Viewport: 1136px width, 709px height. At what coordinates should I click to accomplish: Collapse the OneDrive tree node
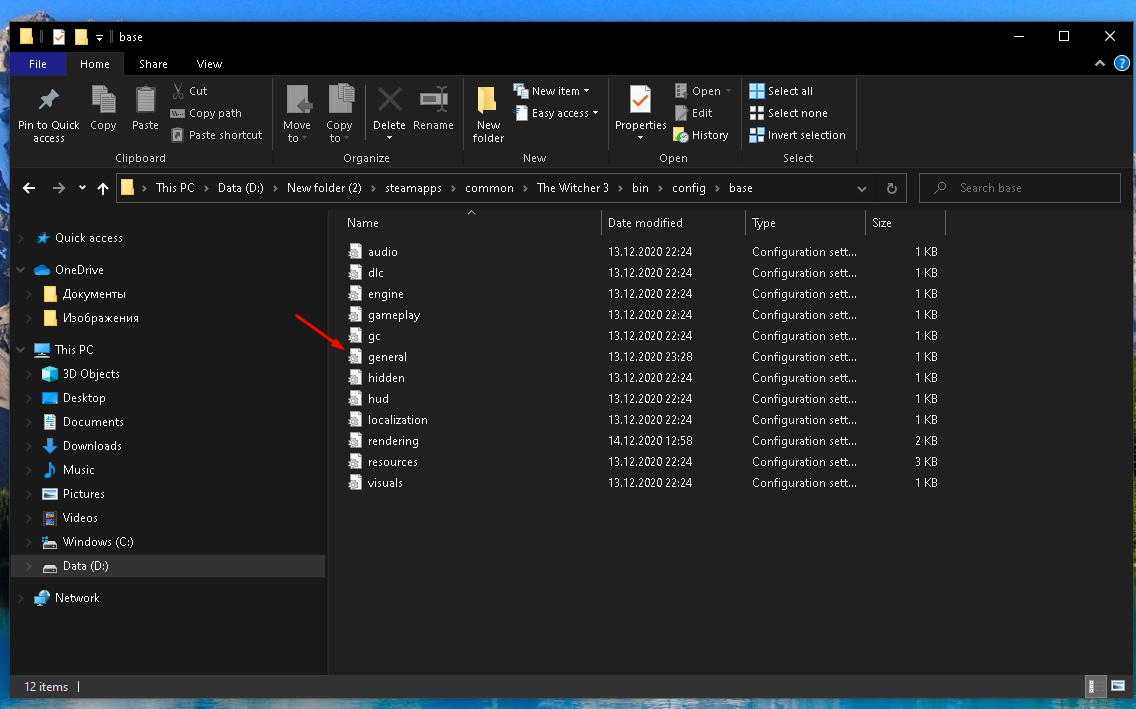click(20, 269)
